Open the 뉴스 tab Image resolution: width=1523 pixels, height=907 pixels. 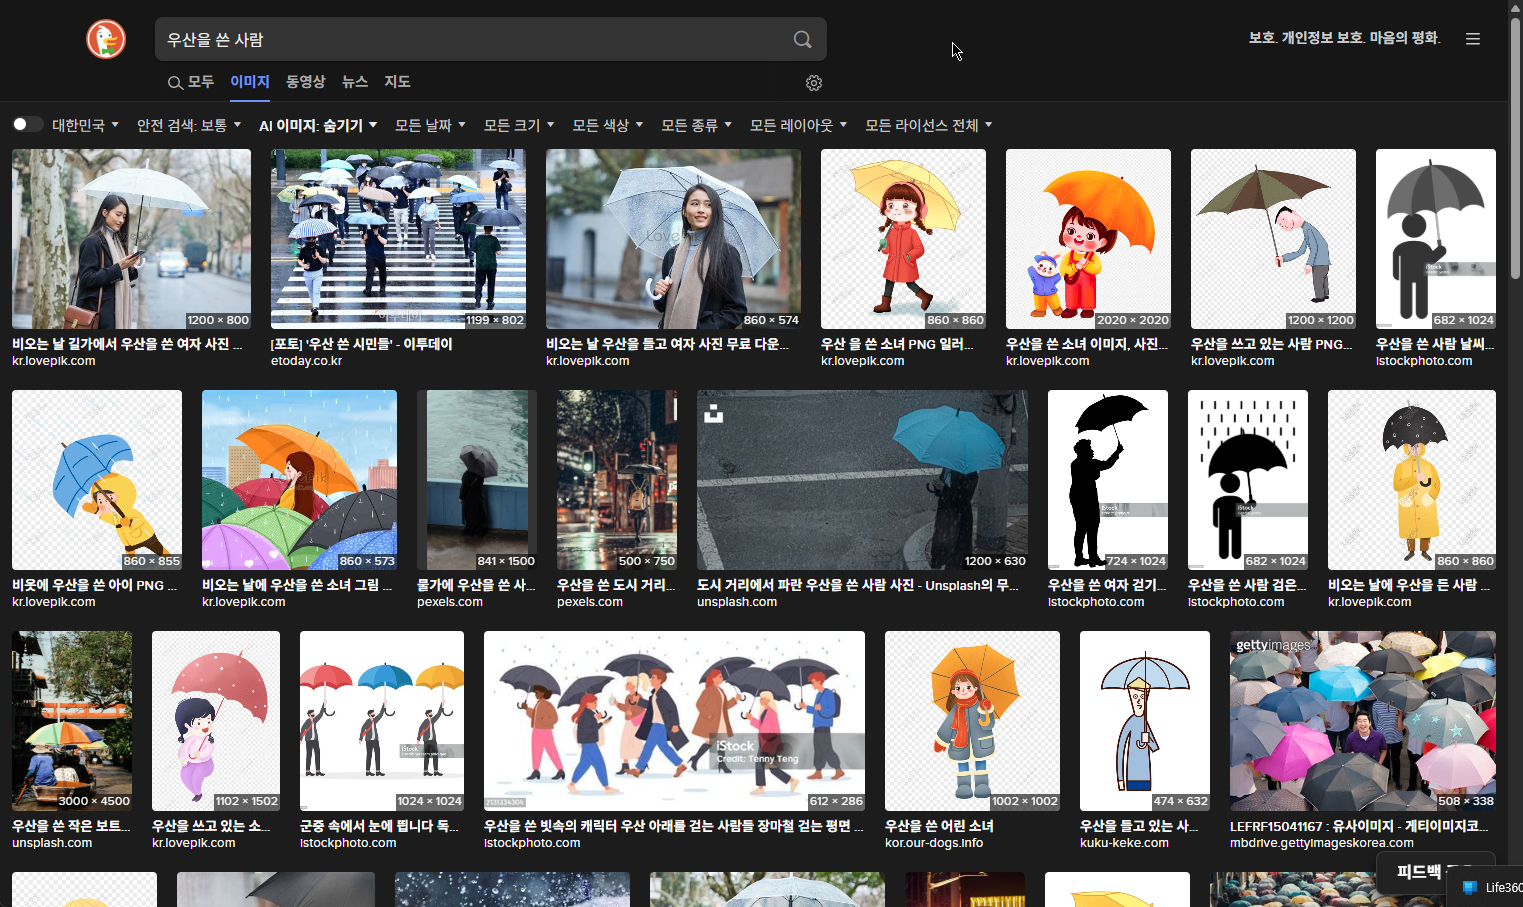coord(354,82)
